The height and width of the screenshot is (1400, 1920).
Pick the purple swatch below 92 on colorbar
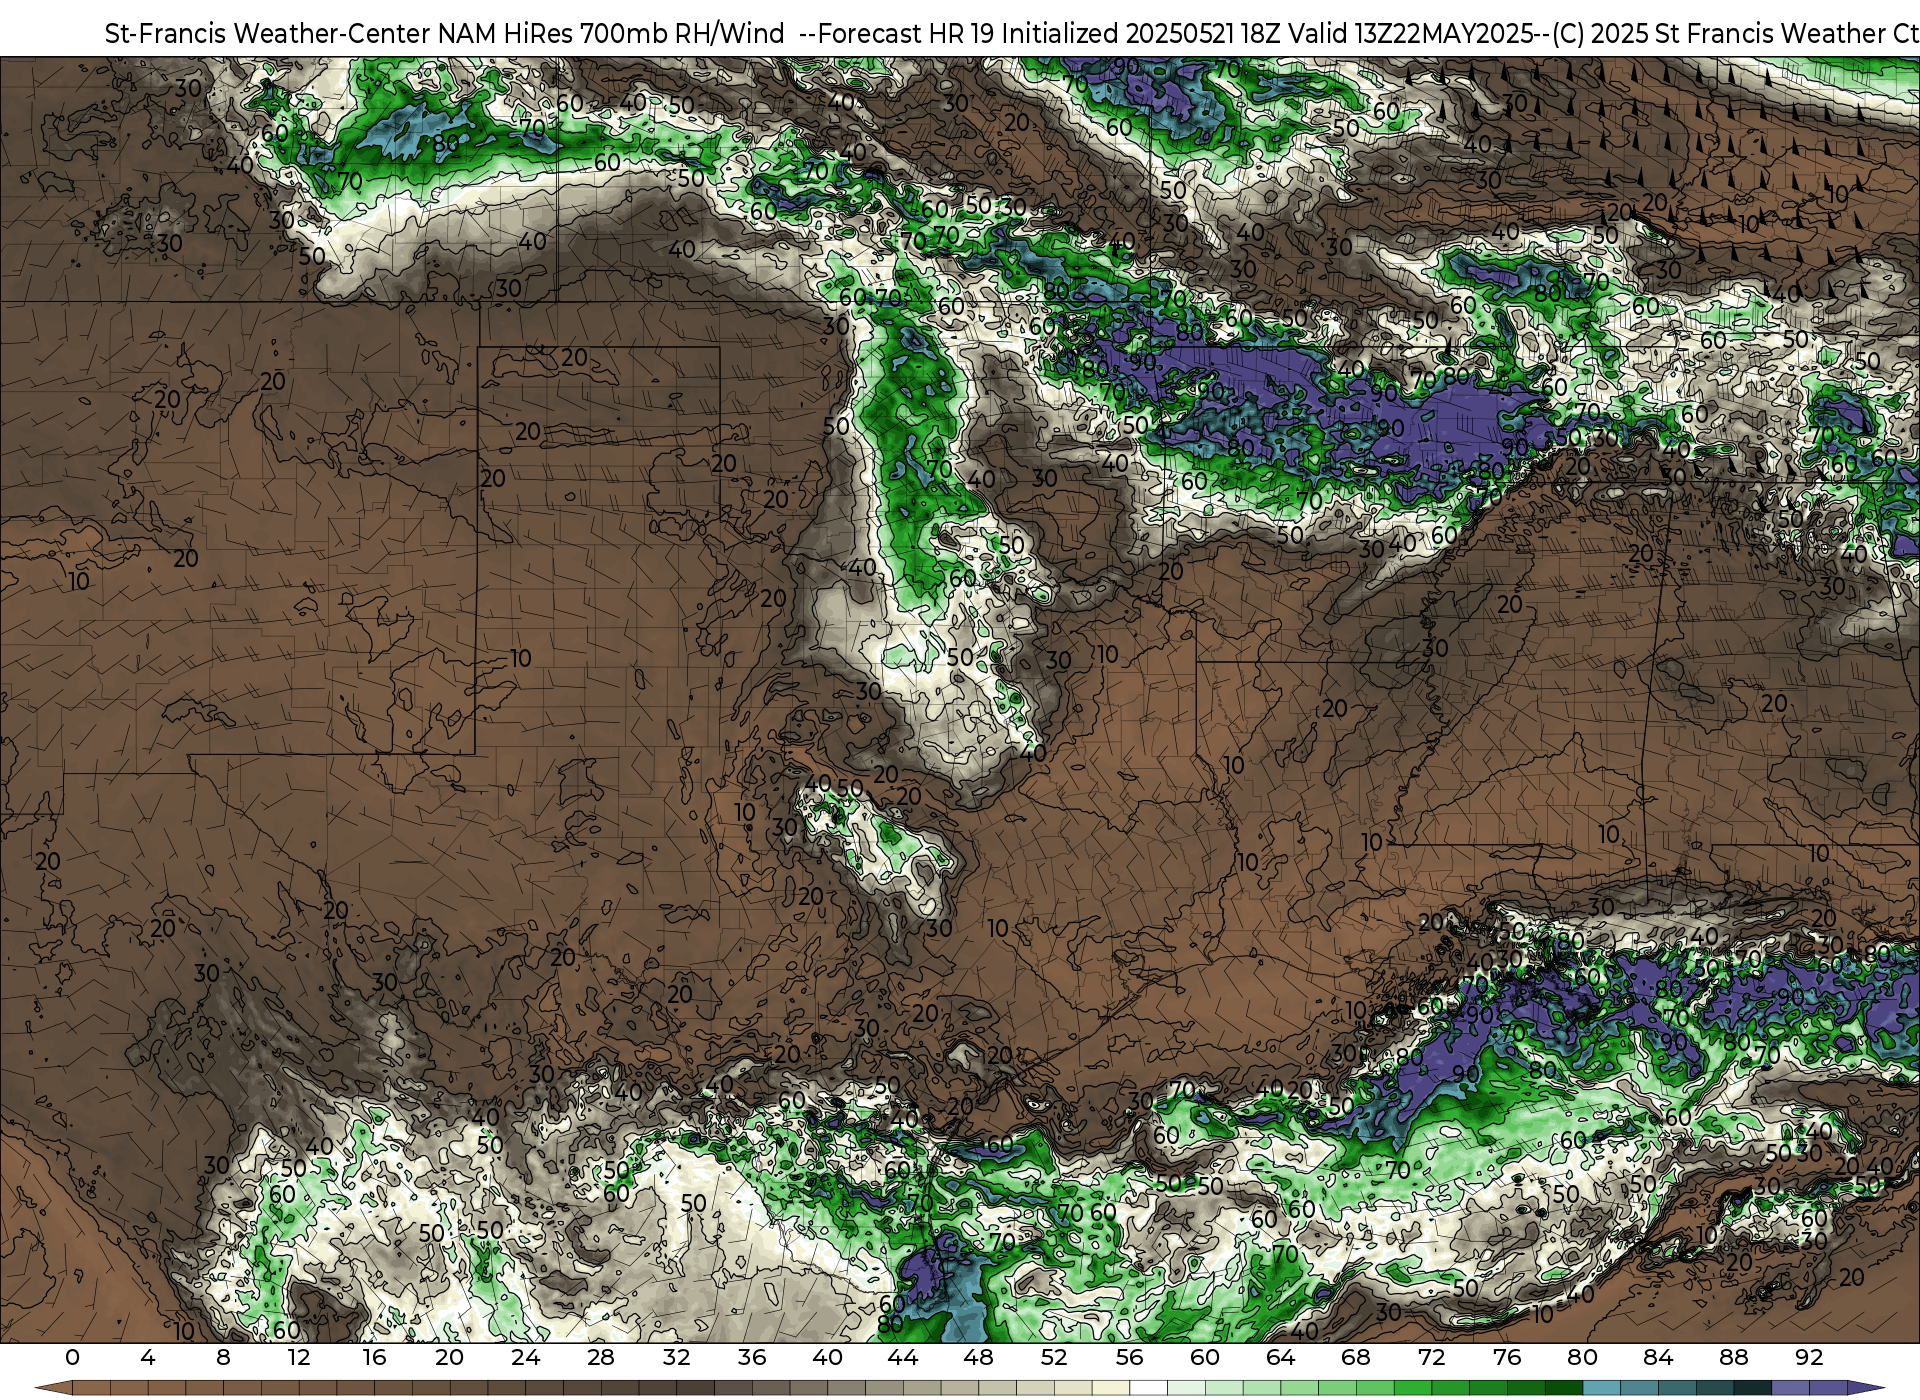[x=1828, y=1388]
